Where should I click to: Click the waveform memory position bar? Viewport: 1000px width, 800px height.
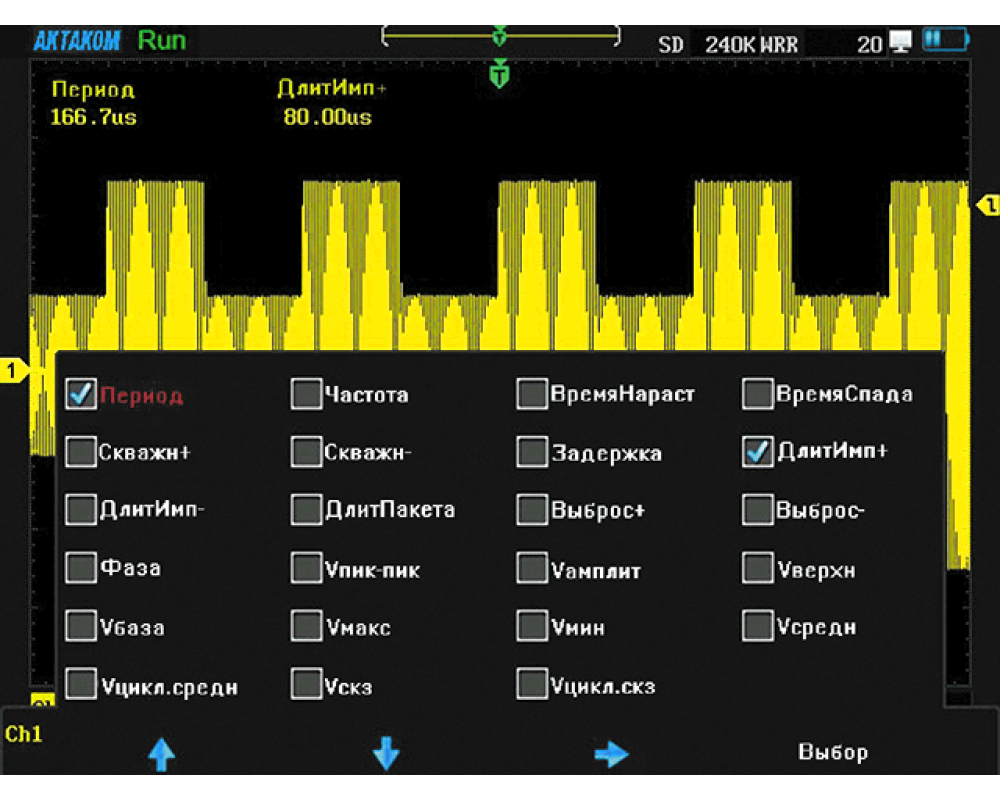pyautogui.click(x=500, y=36)
